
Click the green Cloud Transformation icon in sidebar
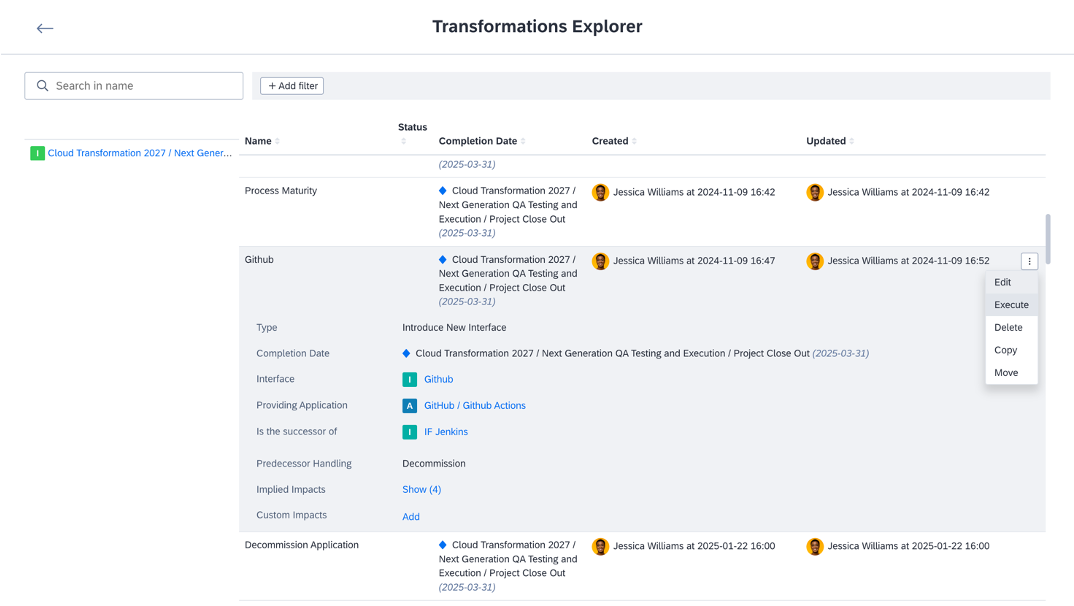37,153
